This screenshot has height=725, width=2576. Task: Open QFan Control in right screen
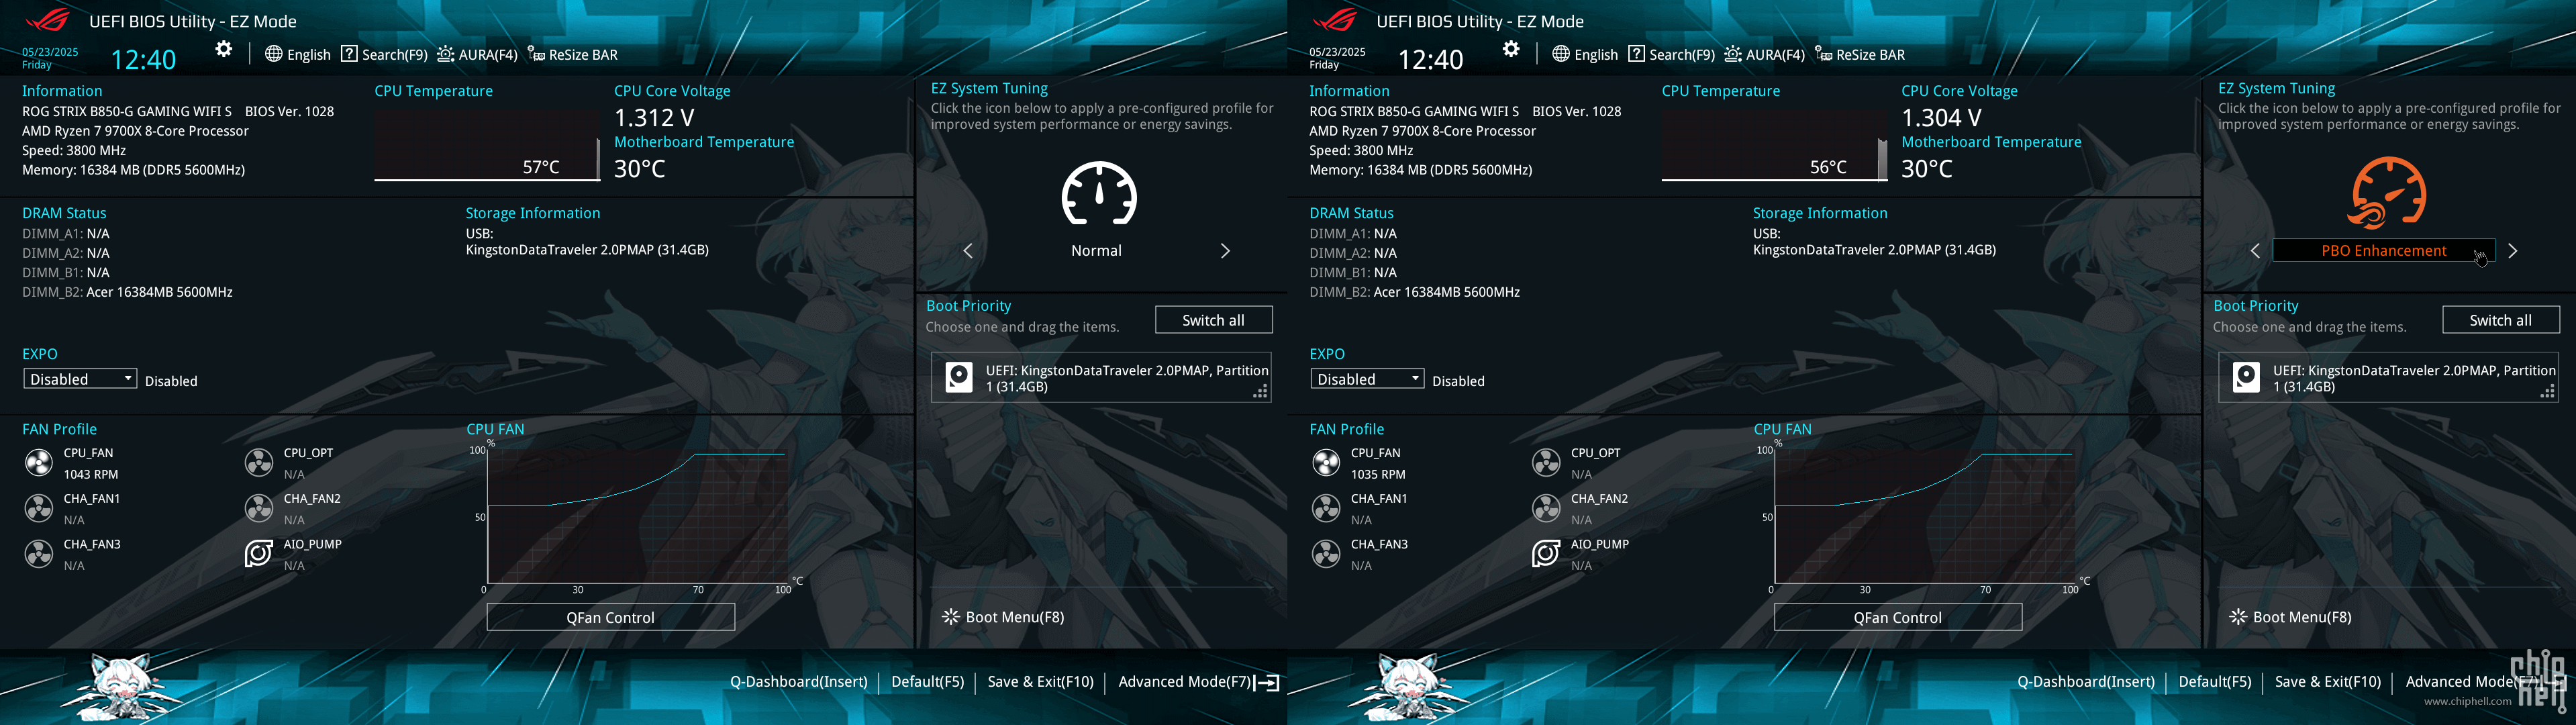pos(1897,617)
